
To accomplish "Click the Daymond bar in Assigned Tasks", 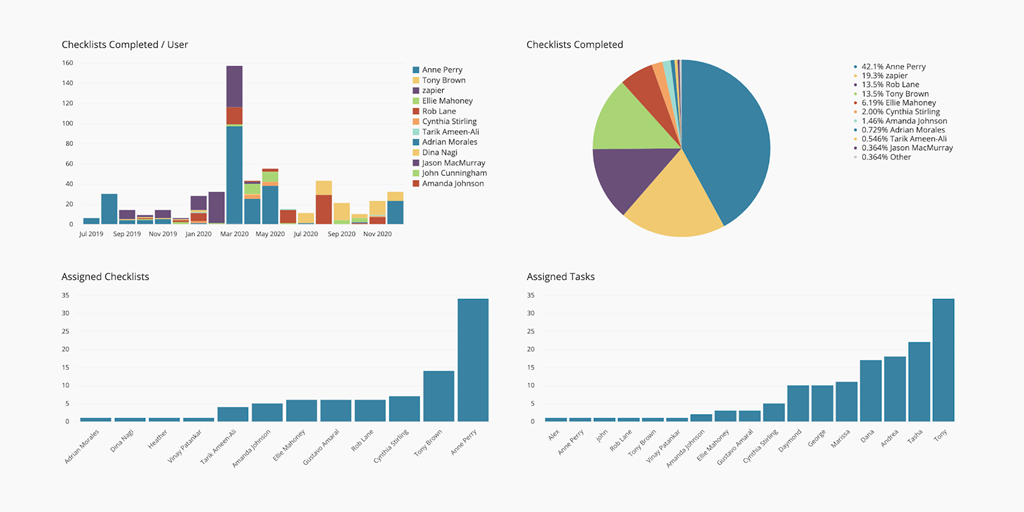I will [x=798, y=403].
